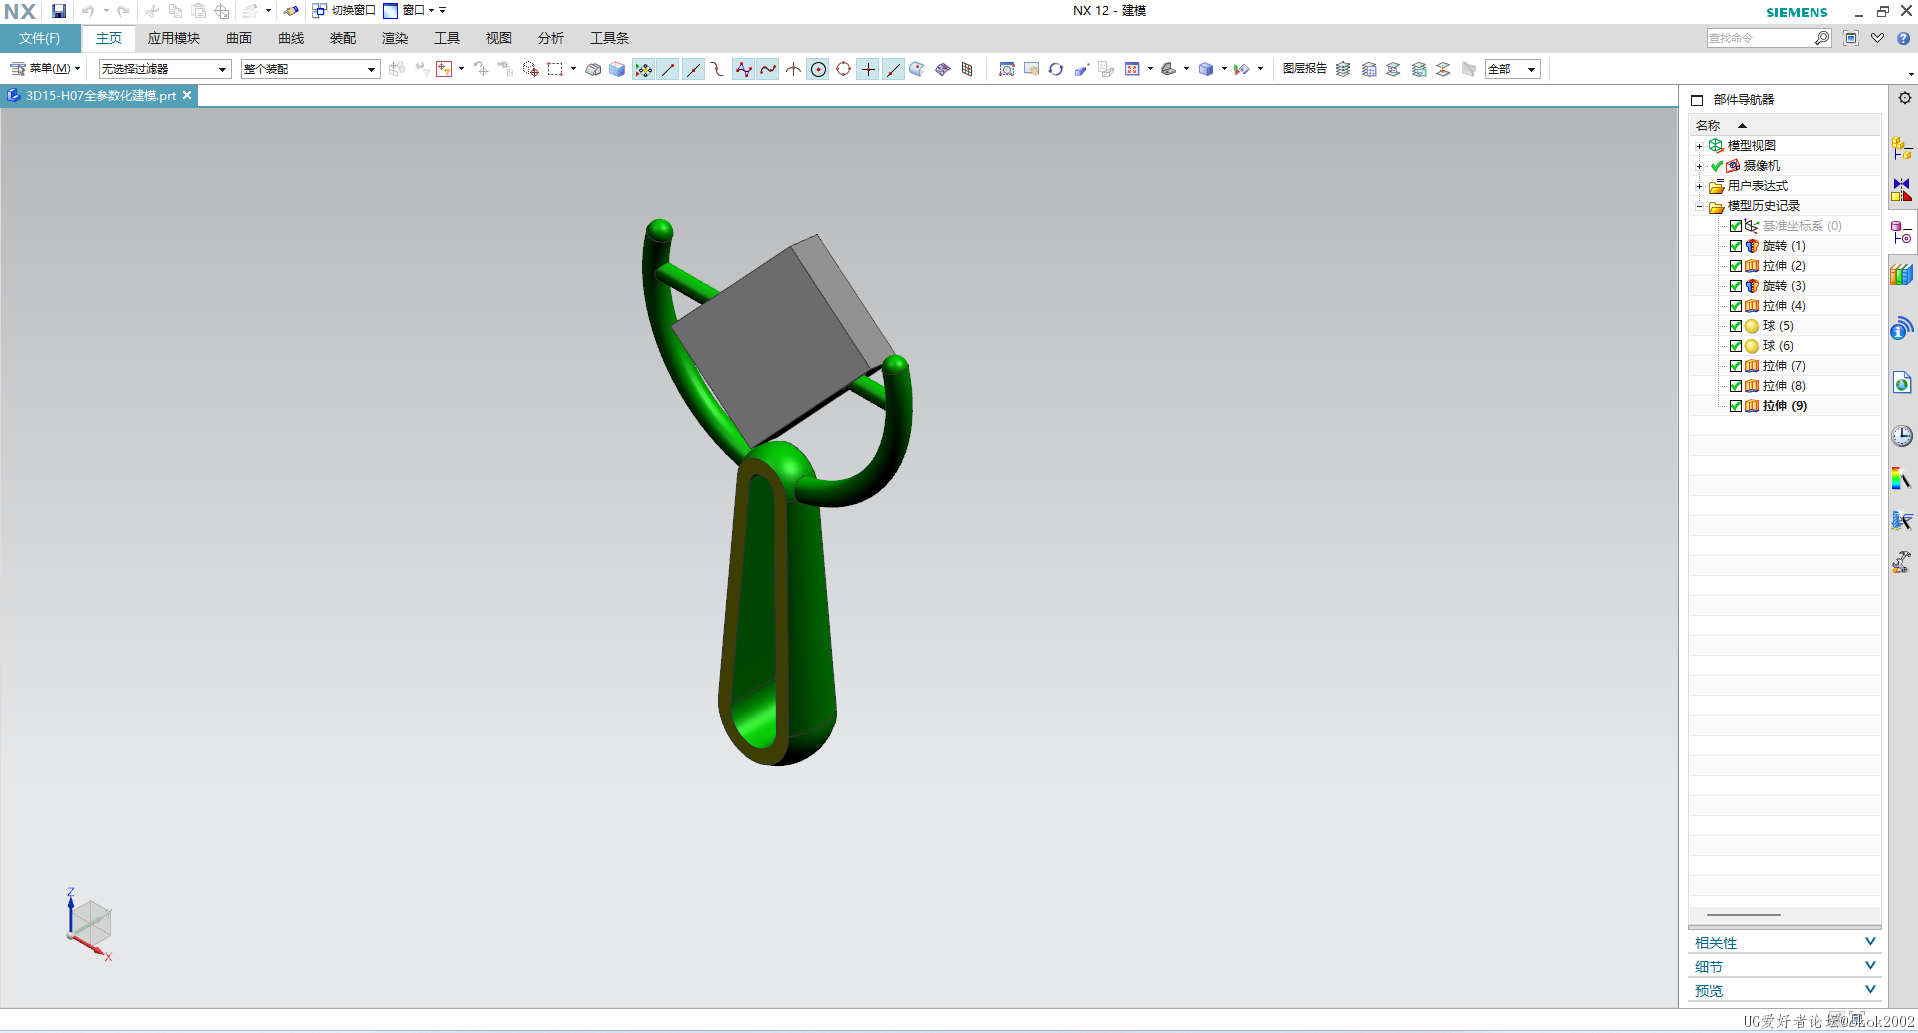The height and width of the screenshot is (1033, 1918).
Task: Switch to the 装配 tab
Action: pos(343,38)
